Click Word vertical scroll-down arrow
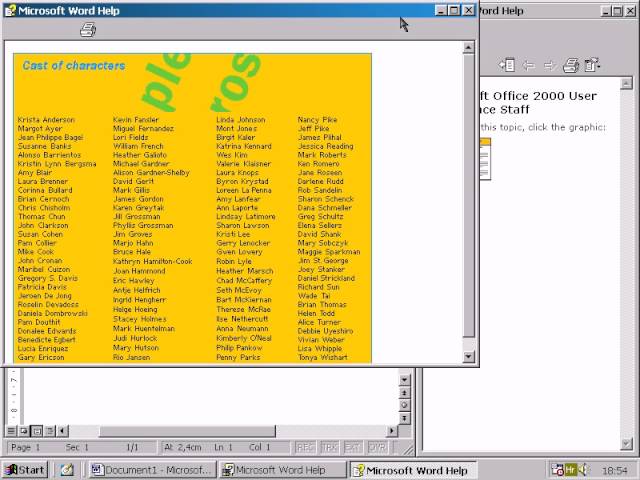Viewport: 640px width, 480px height. click(404, 380)
